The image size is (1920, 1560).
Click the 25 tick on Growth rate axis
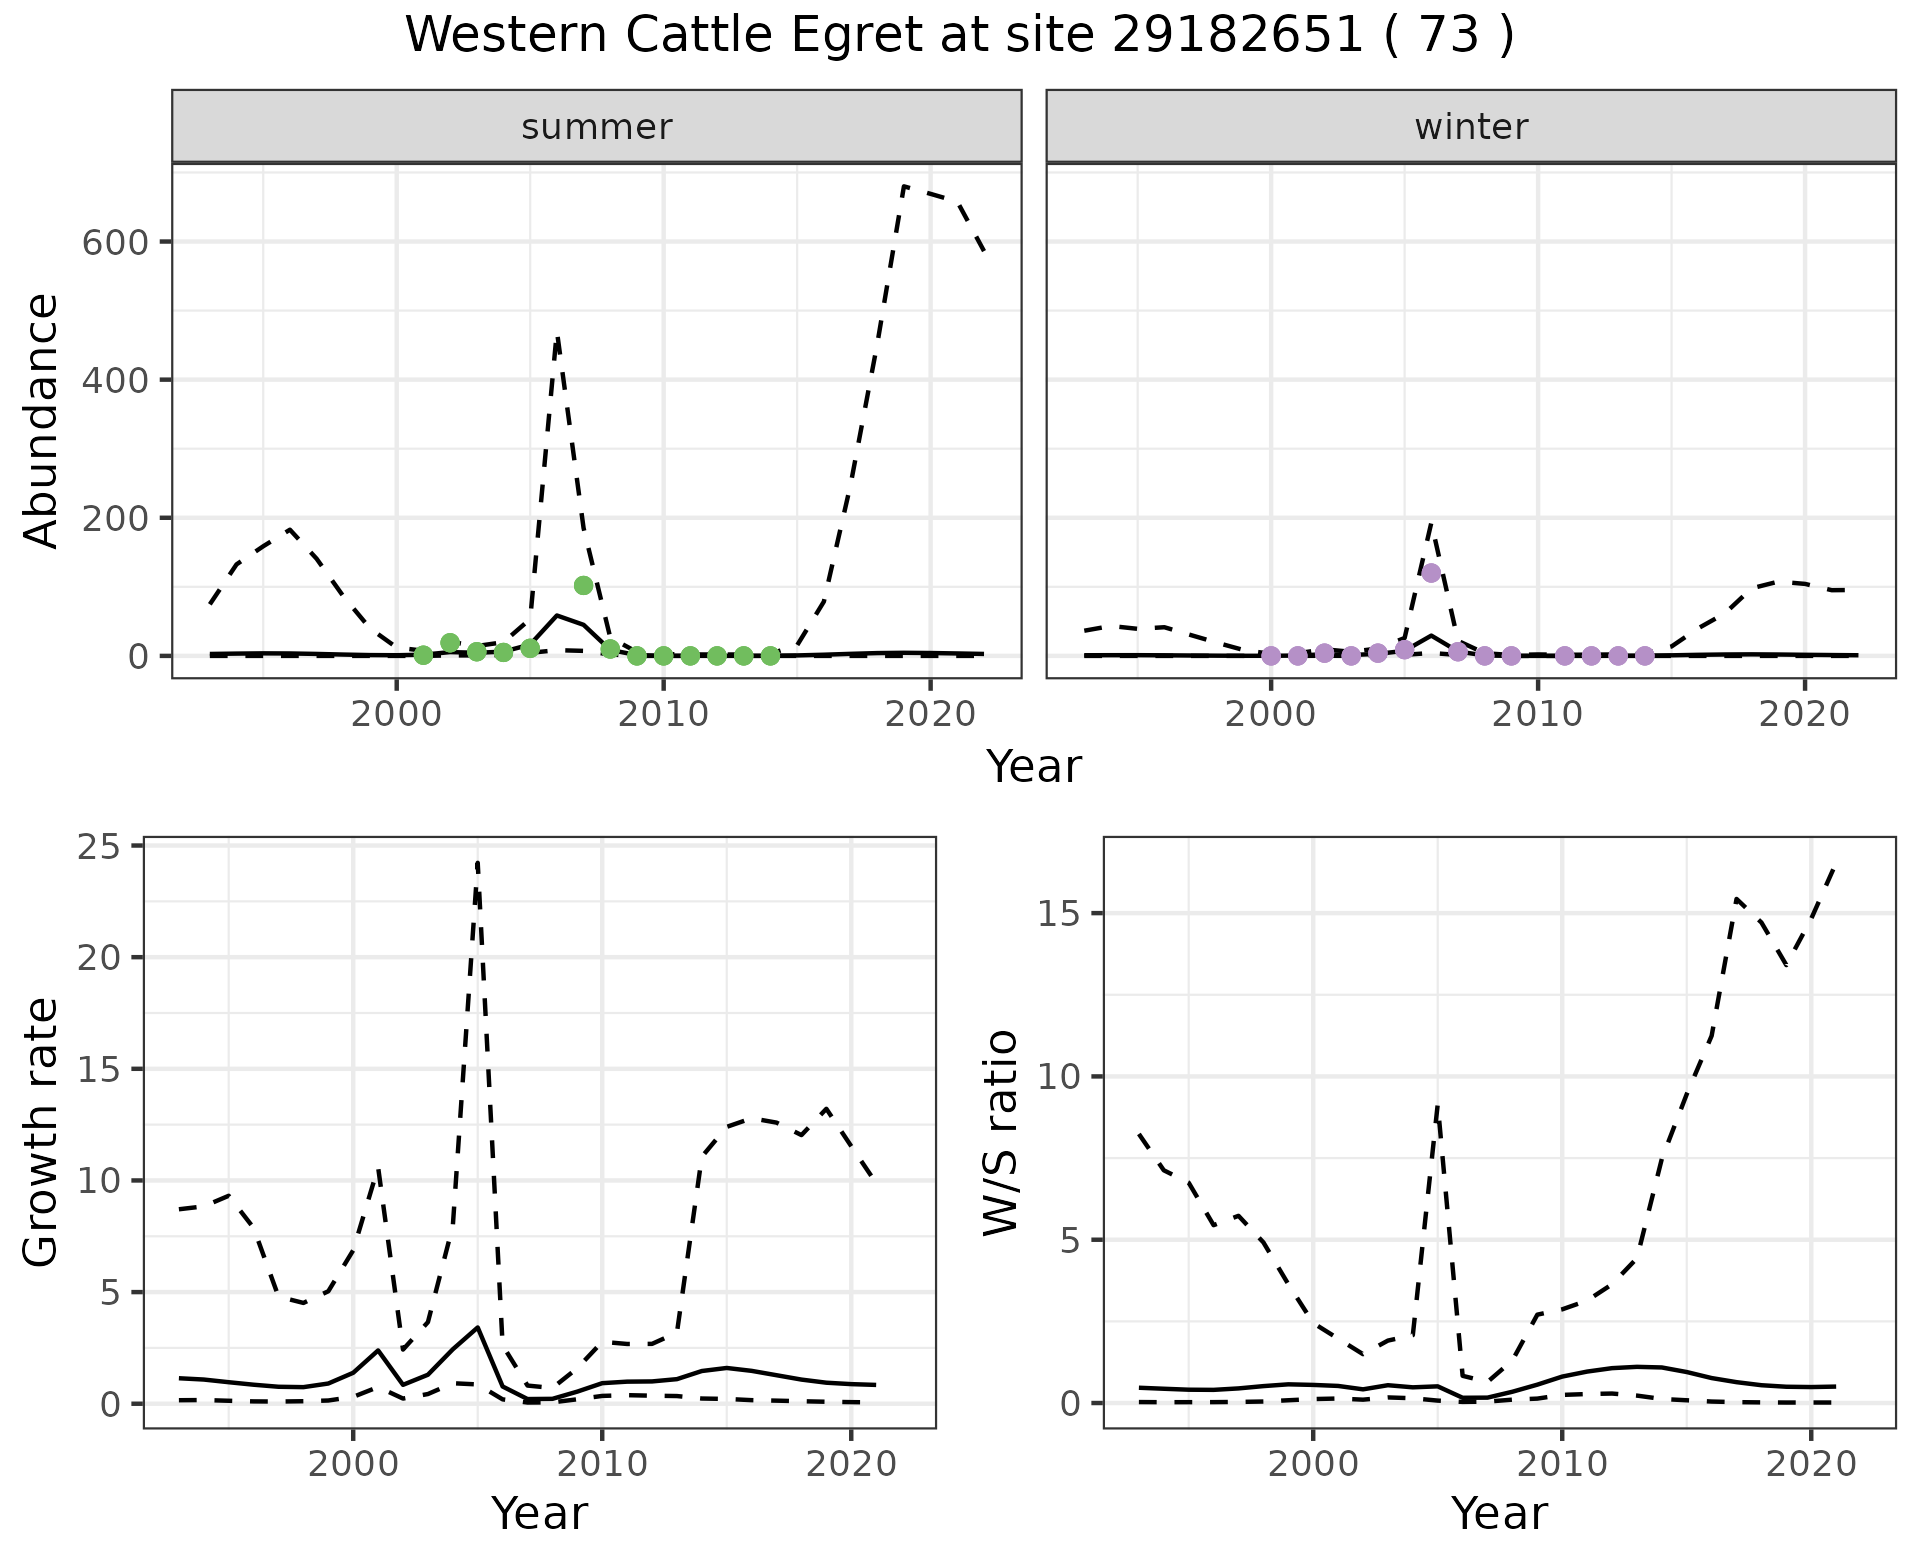coord(97,847)
